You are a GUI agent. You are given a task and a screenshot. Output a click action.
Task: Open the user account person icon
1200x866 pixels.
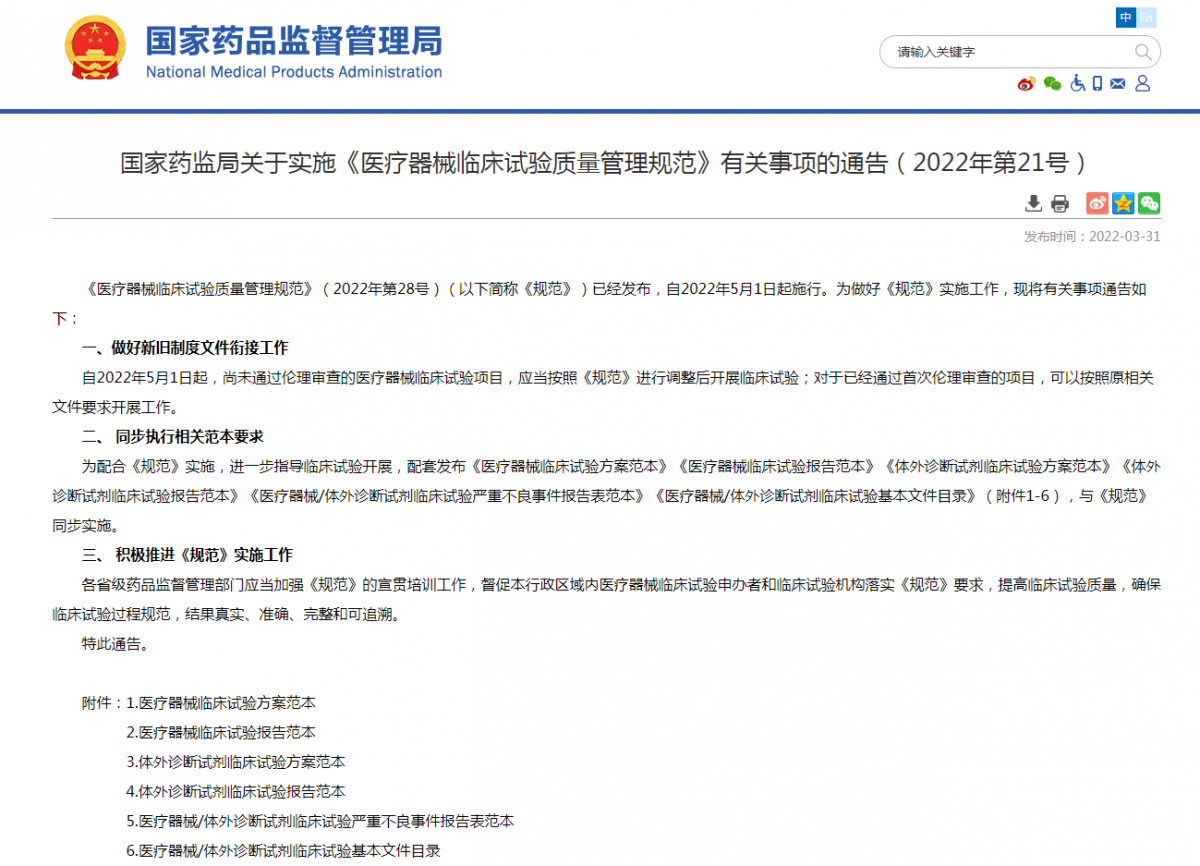1143,84
